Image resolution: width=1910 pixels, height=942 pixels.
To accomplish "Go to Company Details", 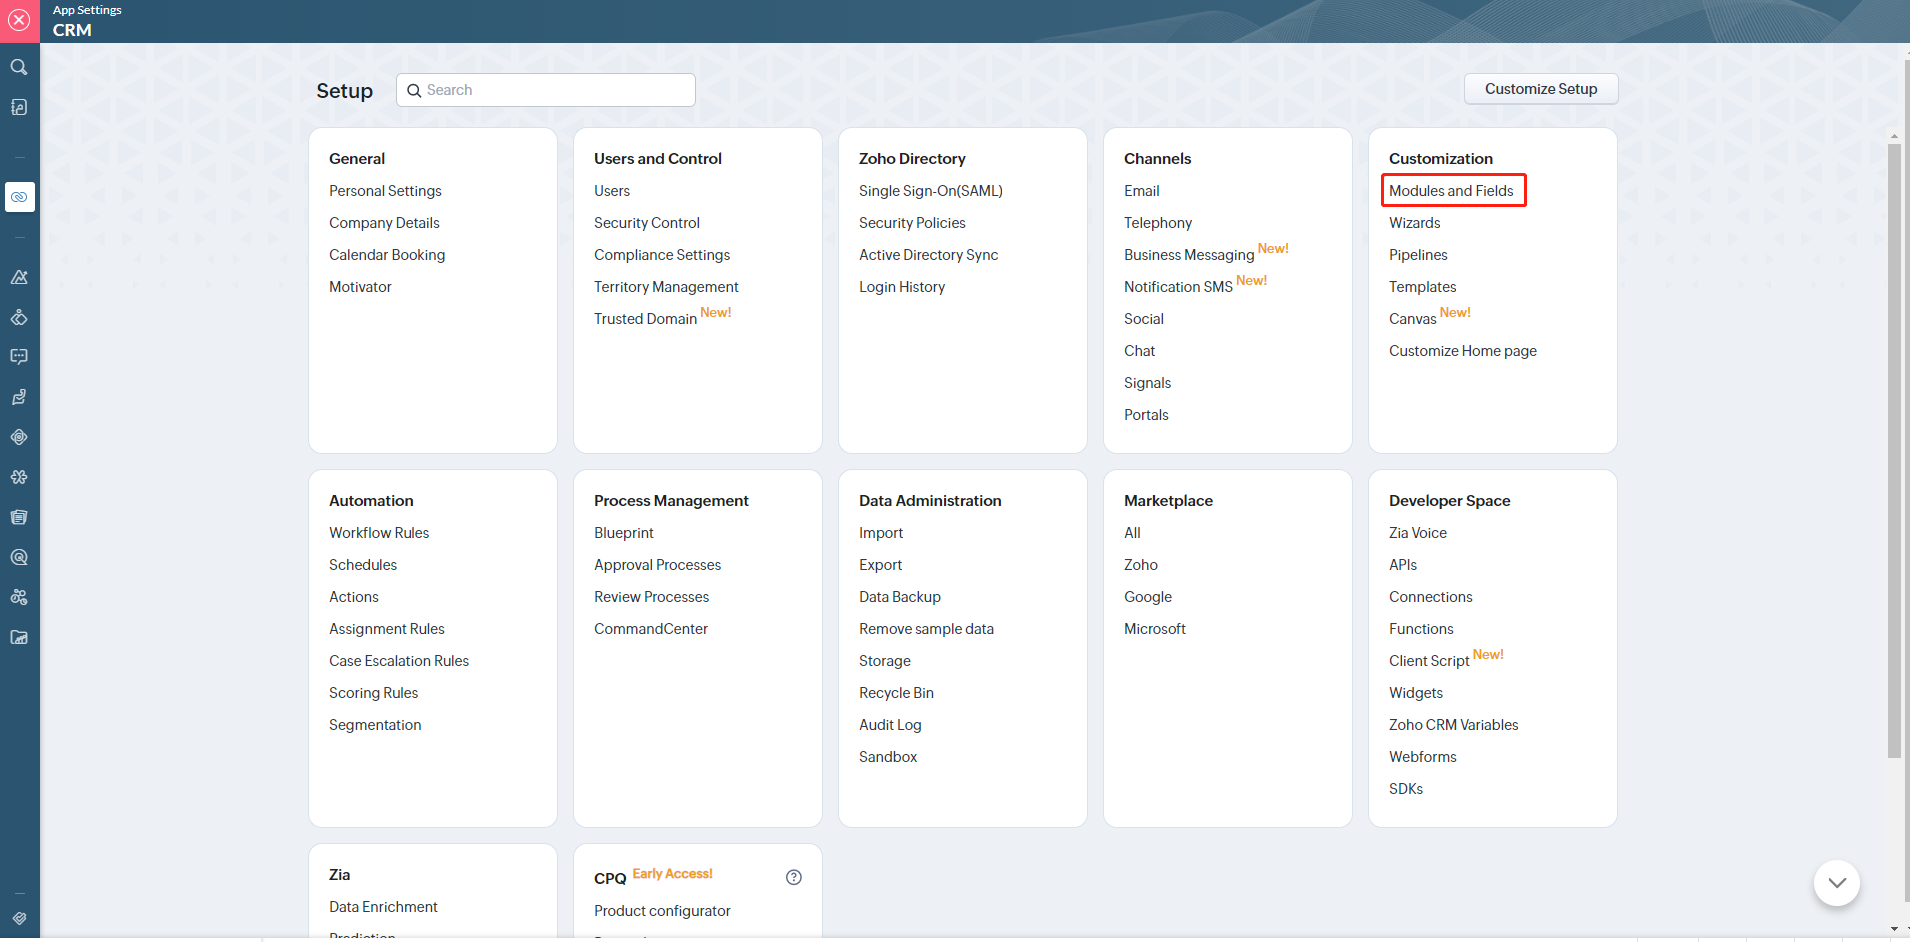I will click(384, 223).
